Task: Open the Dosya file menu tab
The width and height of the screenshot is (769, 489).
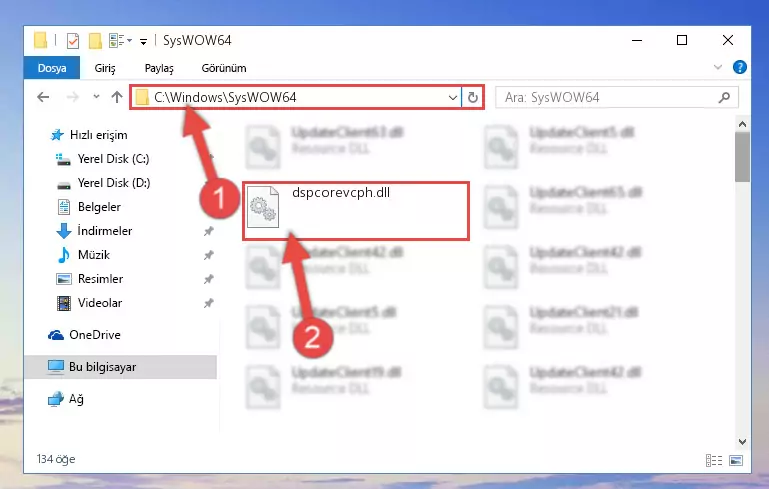Action: (x=51, y=68)
